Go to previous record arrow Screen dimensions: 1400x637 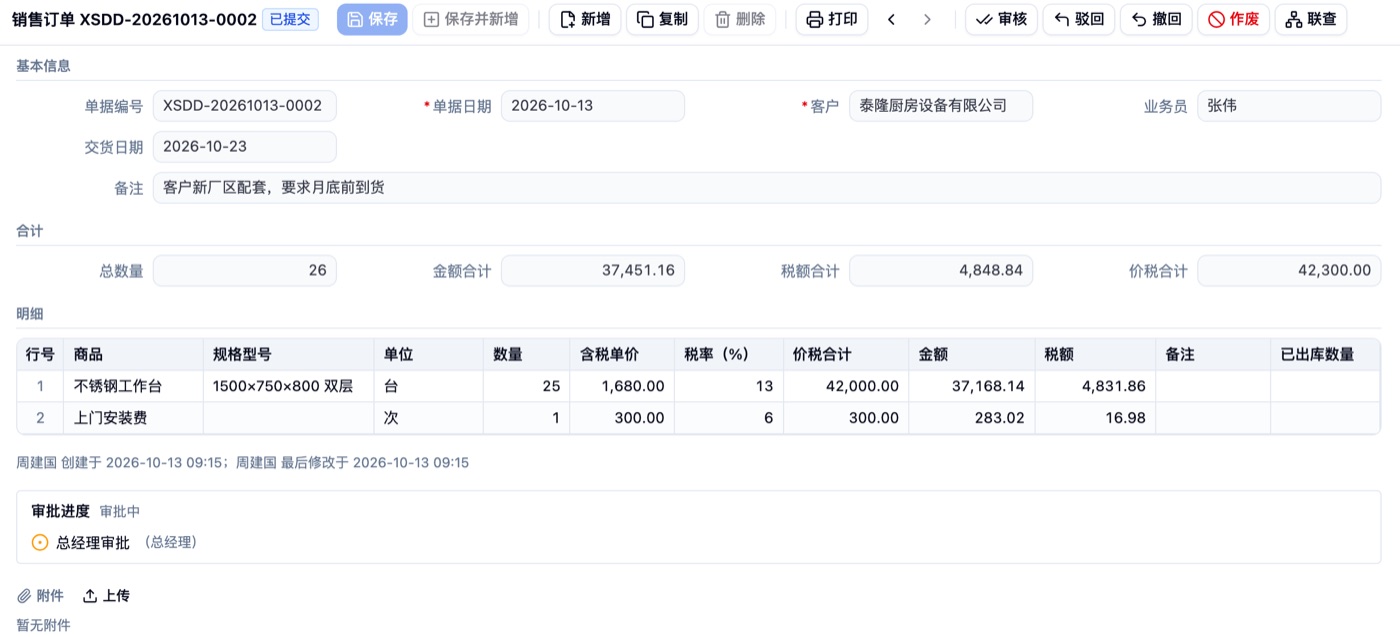tap(891, 19)
